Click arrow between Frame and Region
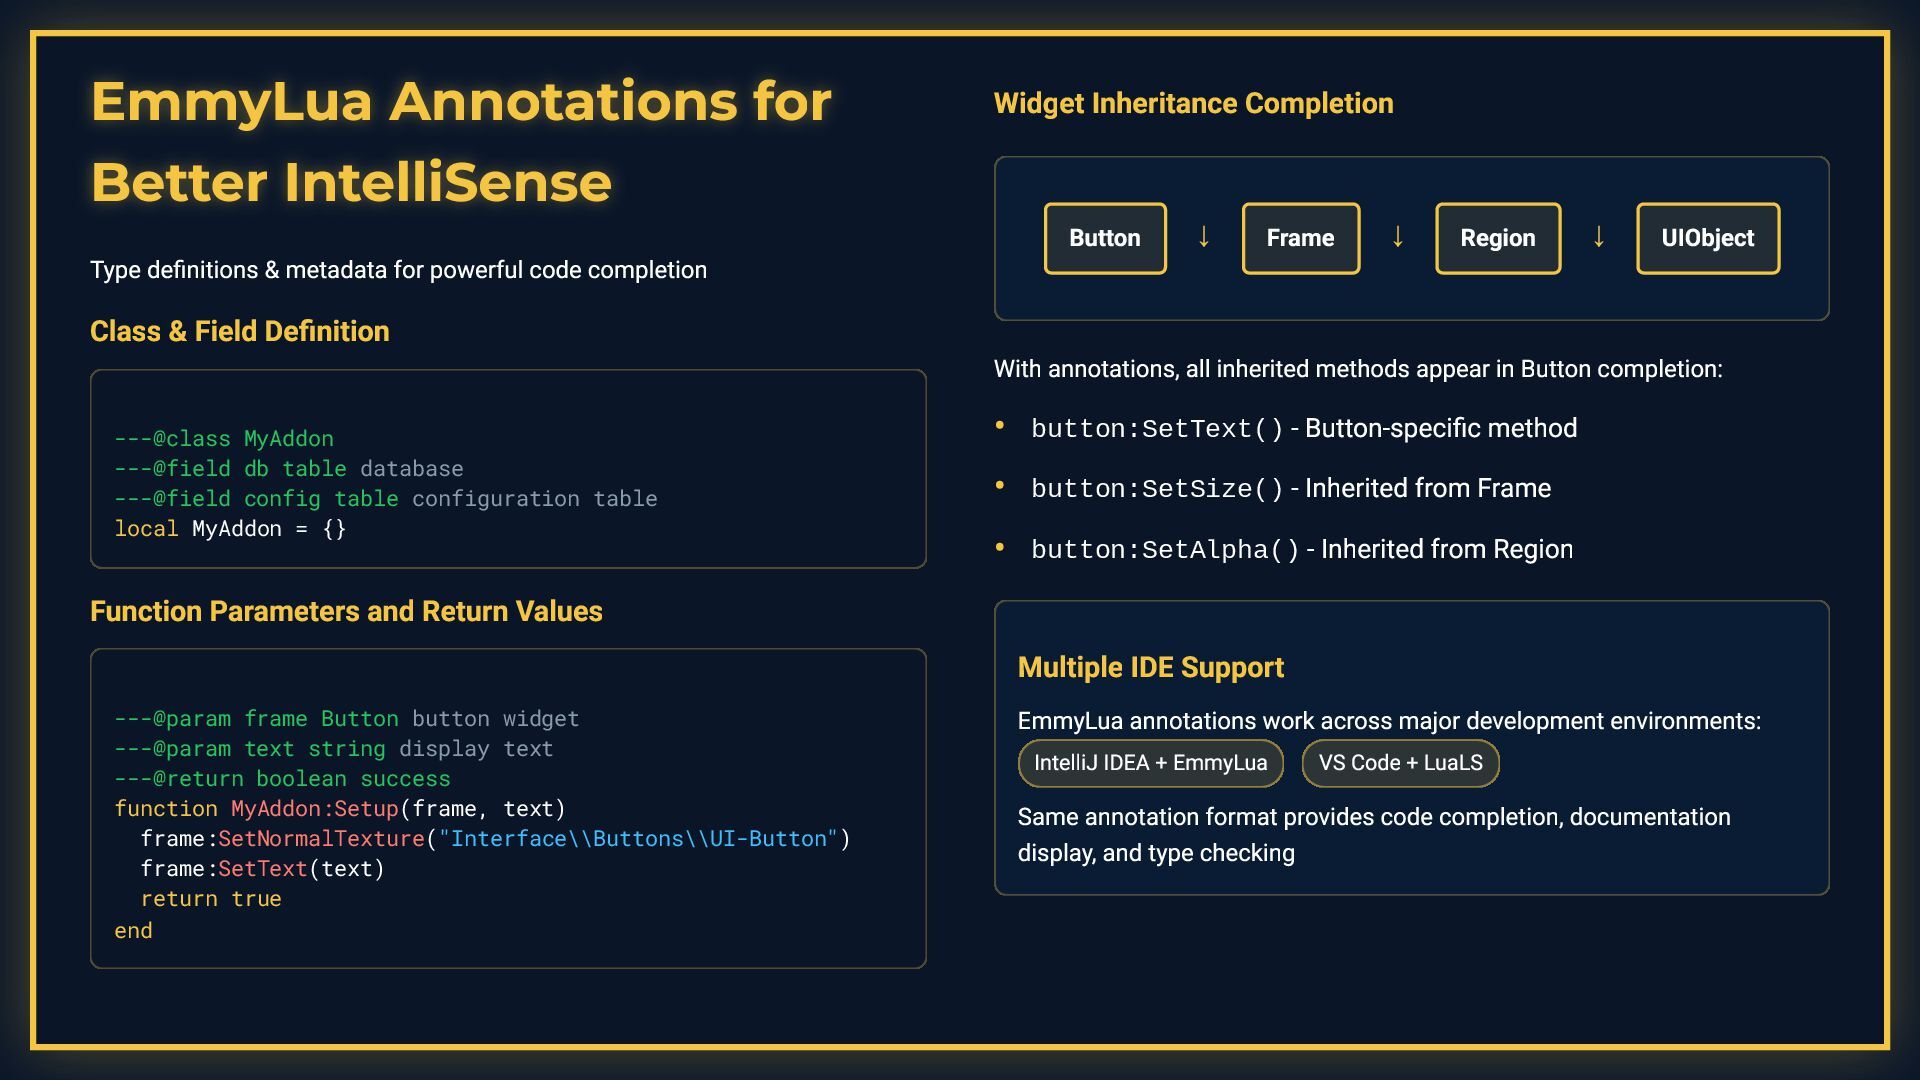 click(x=1398, y=237)
